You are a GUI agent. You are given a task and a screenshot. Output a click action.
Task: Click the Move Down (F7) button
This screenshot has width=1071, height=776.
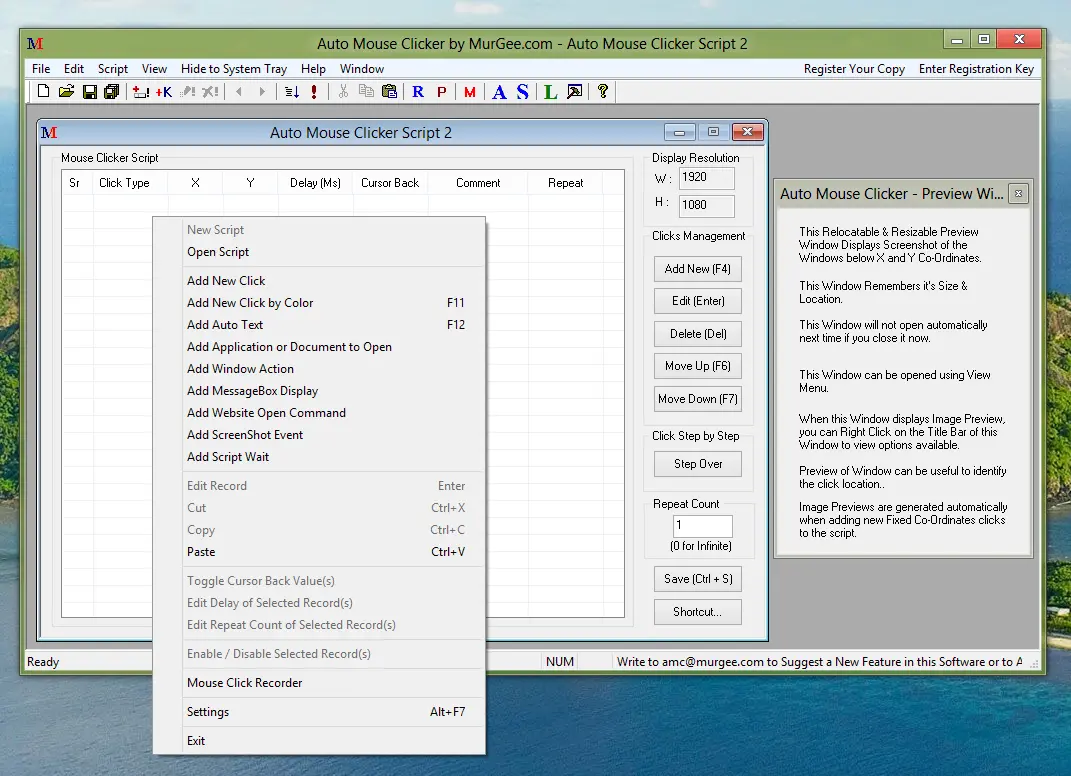[697, 399]
